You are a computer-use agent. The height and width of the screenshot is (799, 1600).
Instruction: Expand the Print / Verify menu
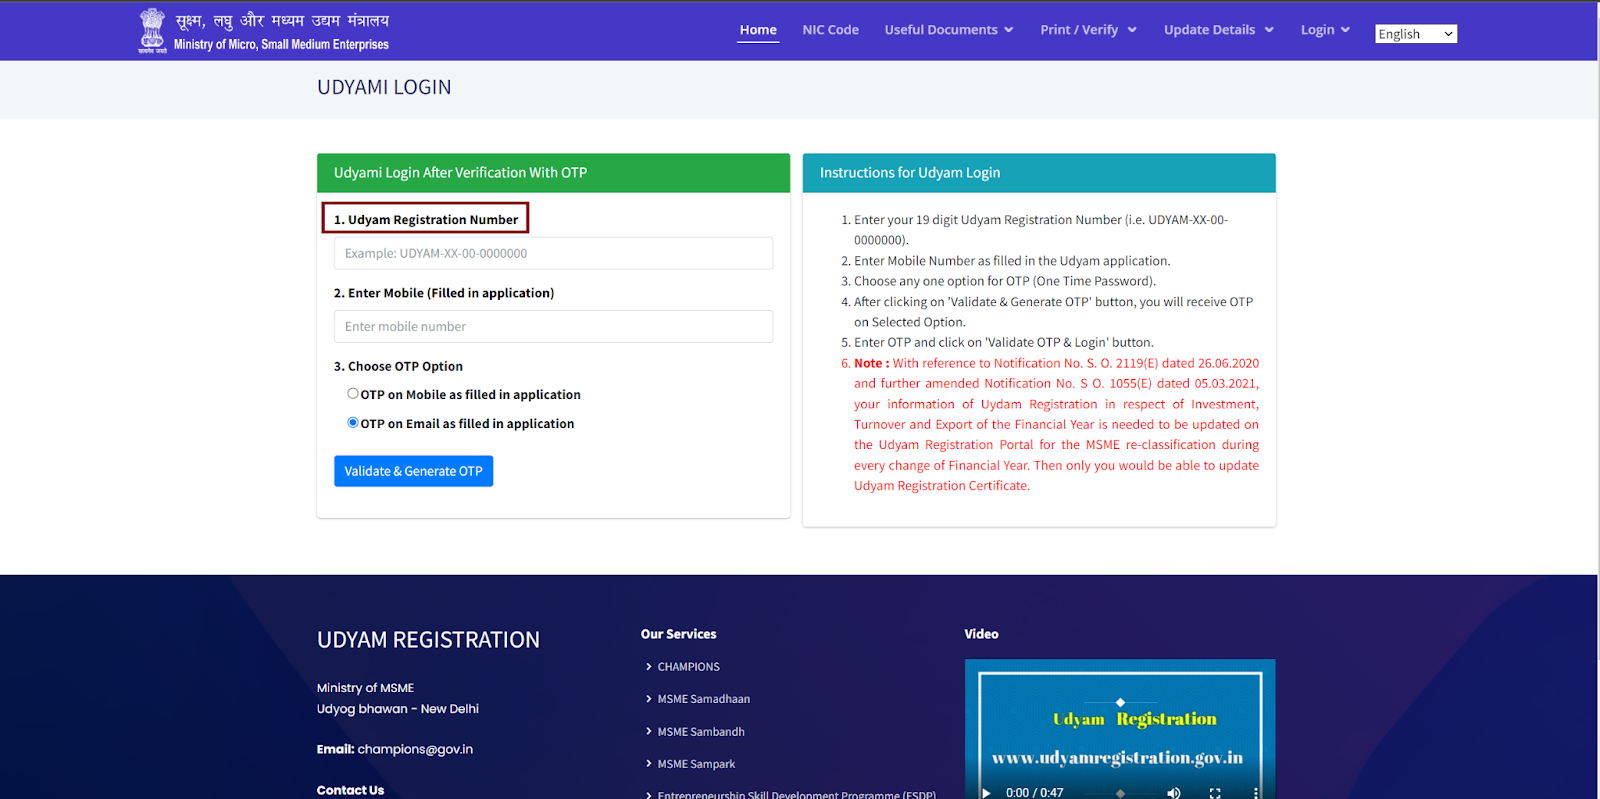pyautogui.click(x=1088, y=30)
